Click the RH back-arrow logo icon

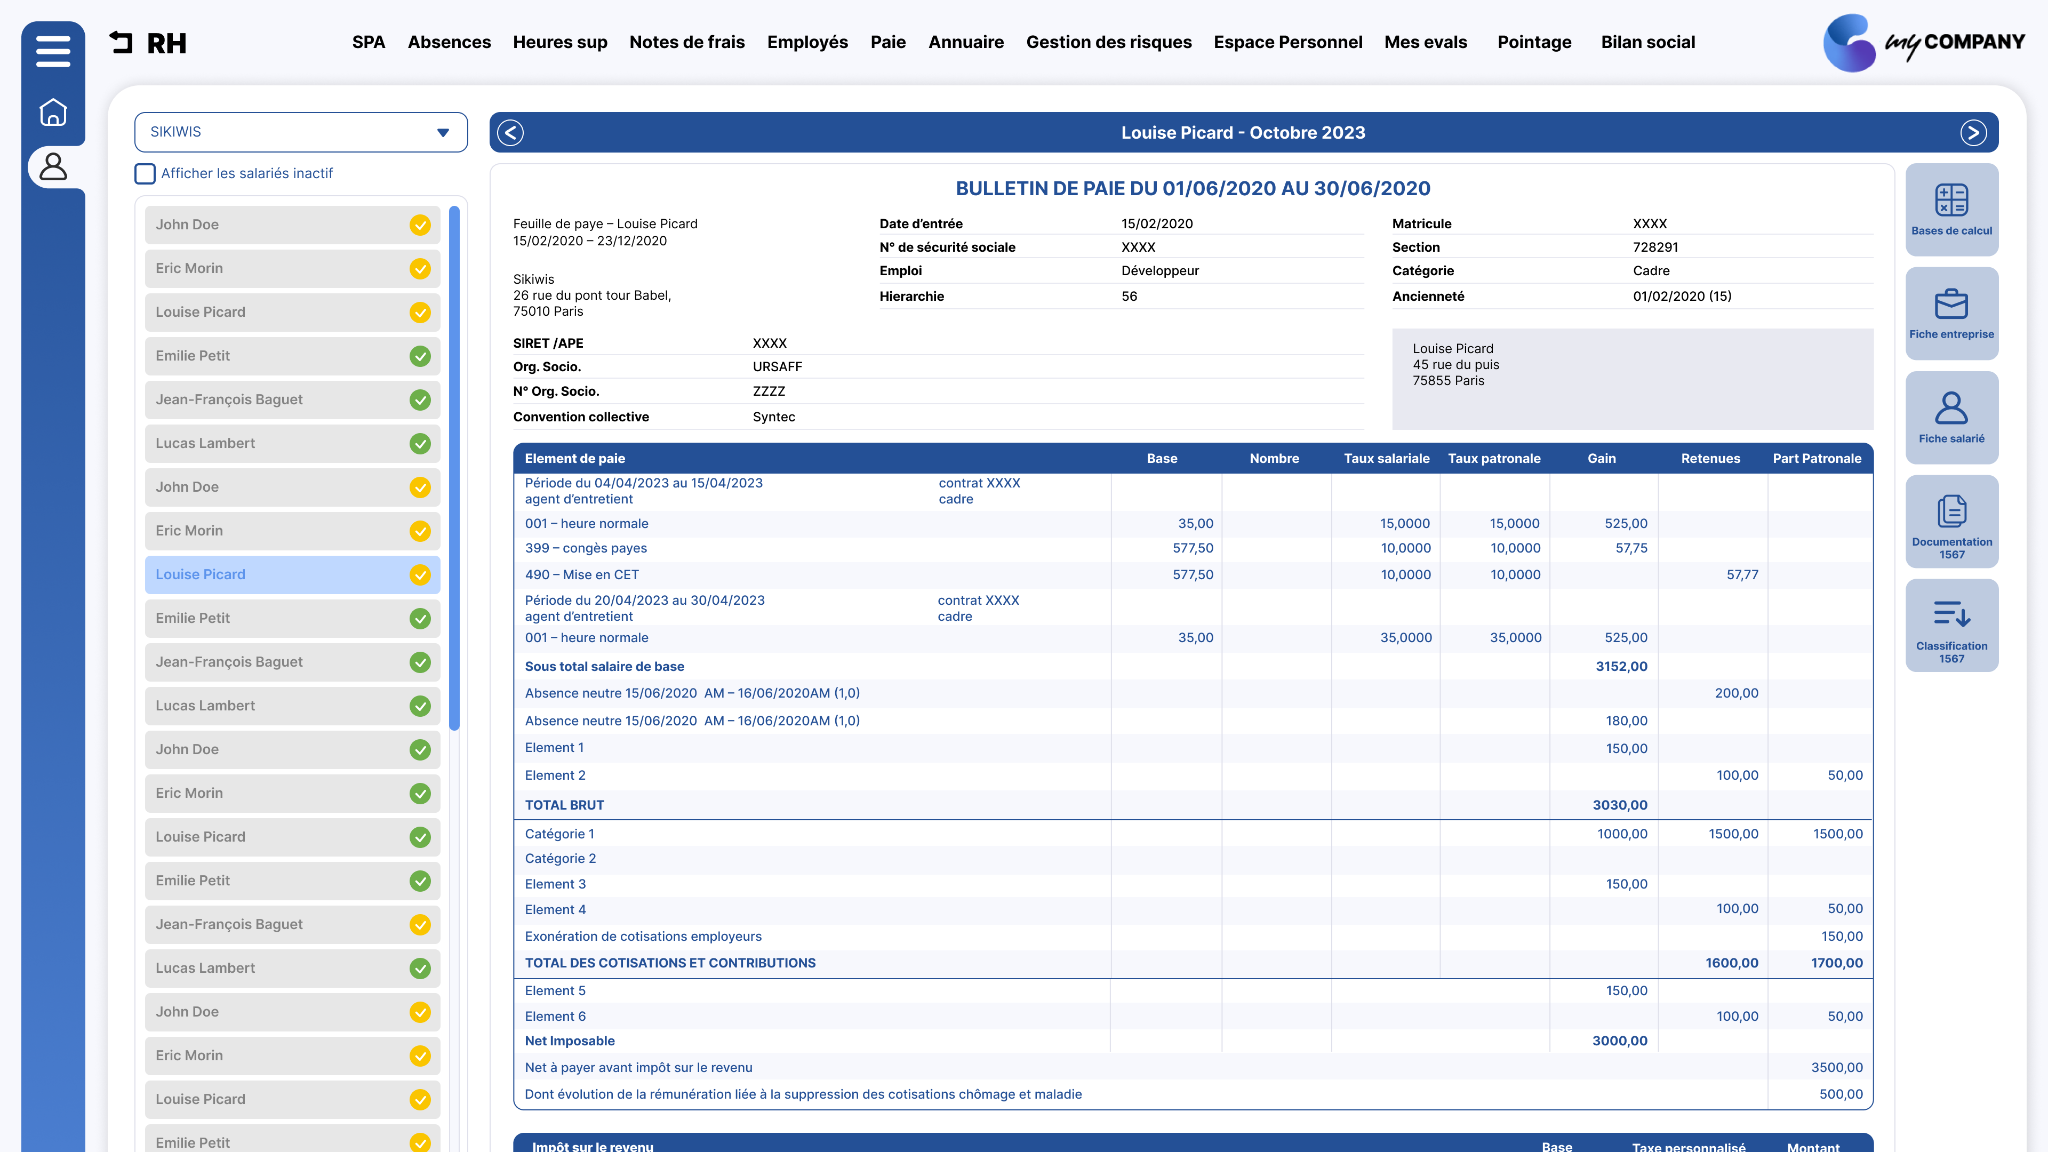[x=121, y=42]
